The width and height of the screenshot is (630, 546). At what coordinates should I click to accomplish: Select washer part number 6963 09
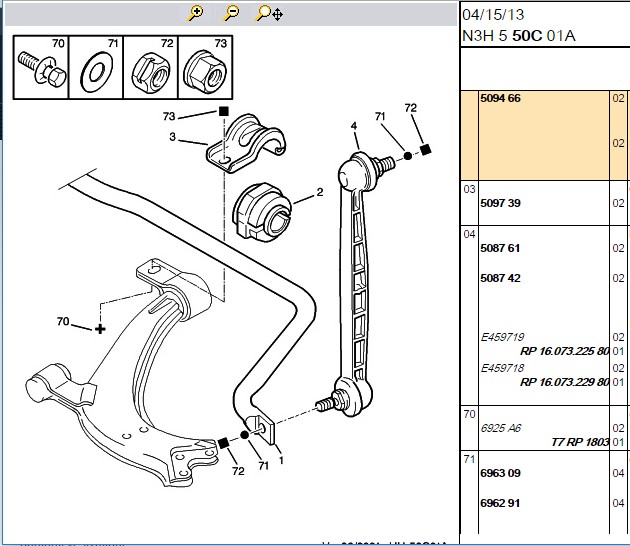click(x=500, y=473)
